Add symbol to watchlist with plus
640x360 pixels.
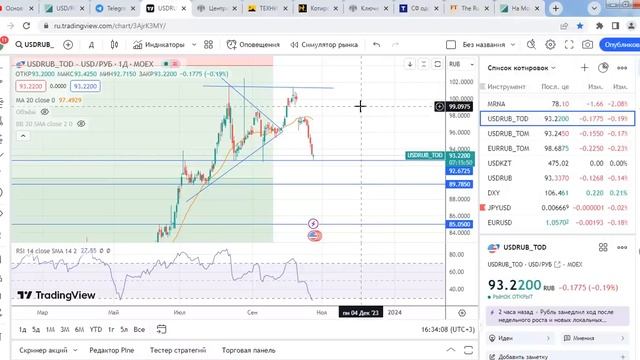click(584, 68)
